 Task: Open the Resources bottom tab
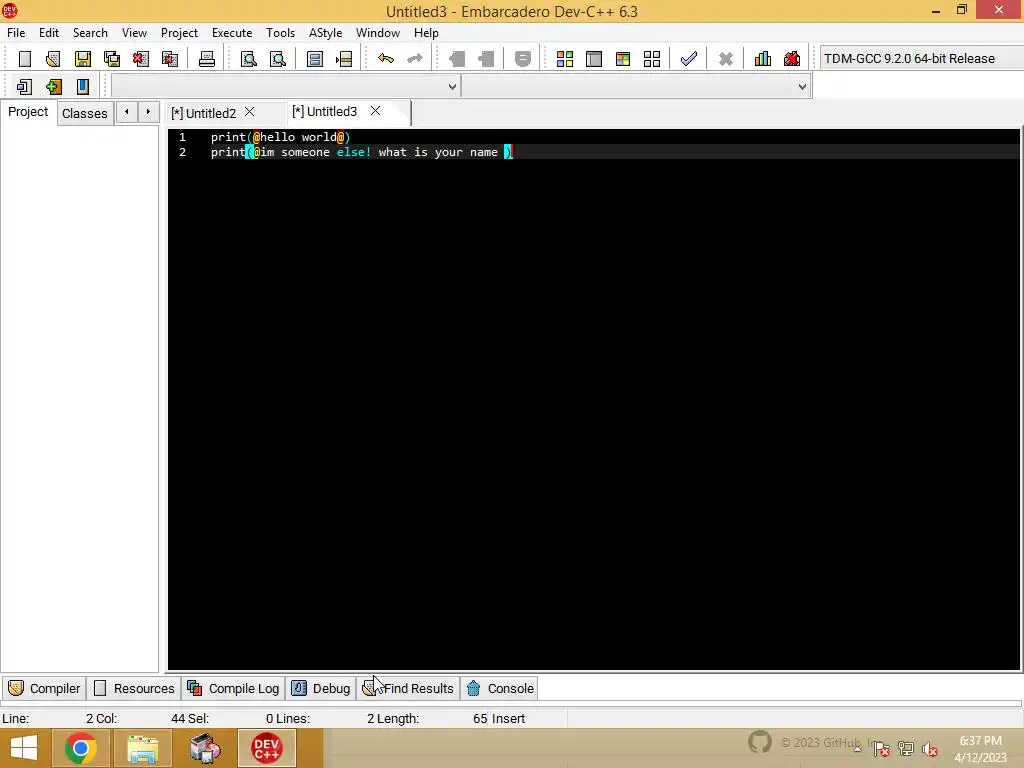click(x=135, y=688)
